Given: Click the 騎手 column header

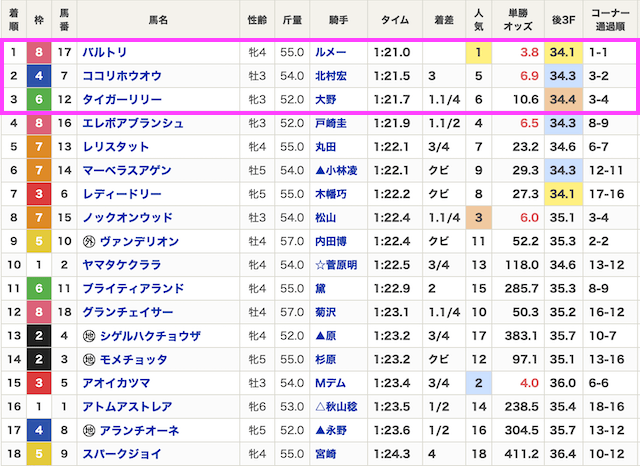Looking at the screenshot, I should point(339,20).
